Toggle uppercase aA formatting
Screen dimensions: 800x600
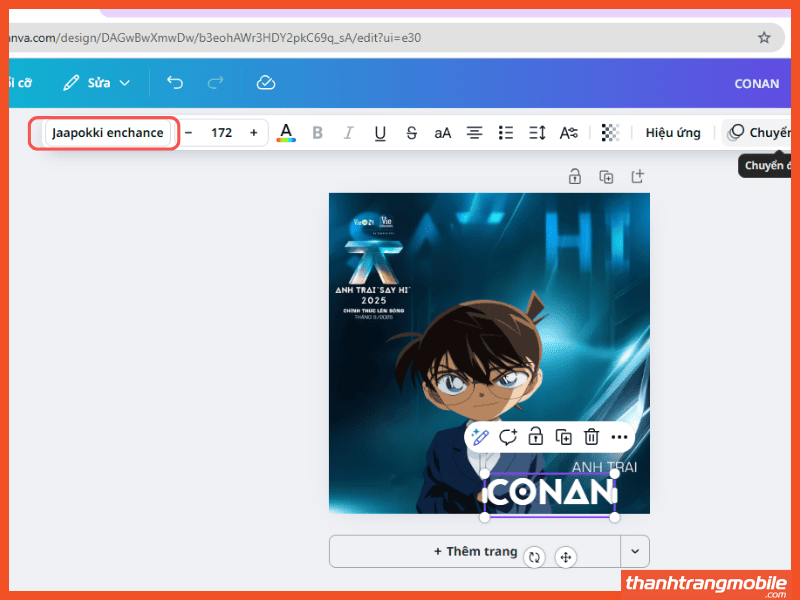tap(442, 133)
